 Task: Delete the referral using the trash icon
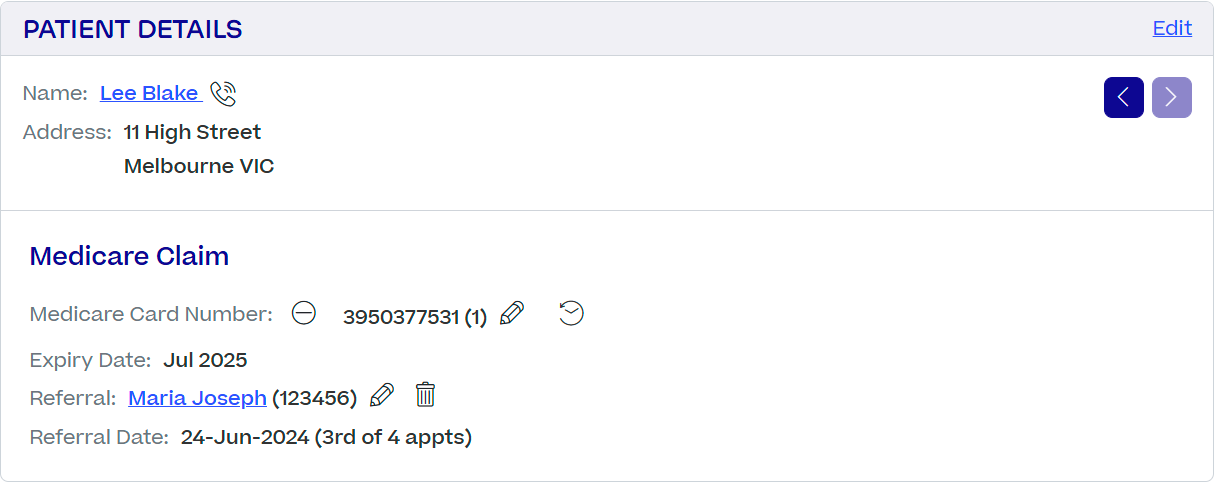tap(426, 395)
